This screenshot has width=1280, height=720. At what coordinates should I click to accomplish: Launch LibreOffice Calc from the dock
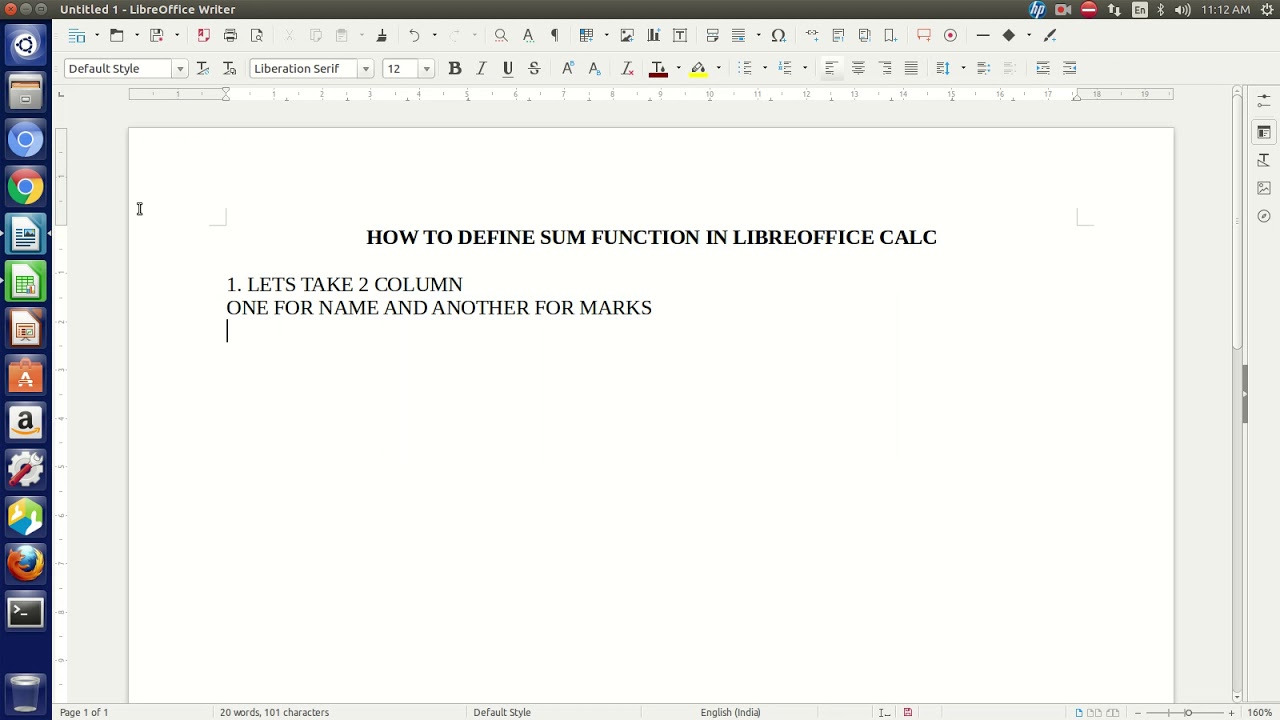pyautogui.click(x=26, y=282)
